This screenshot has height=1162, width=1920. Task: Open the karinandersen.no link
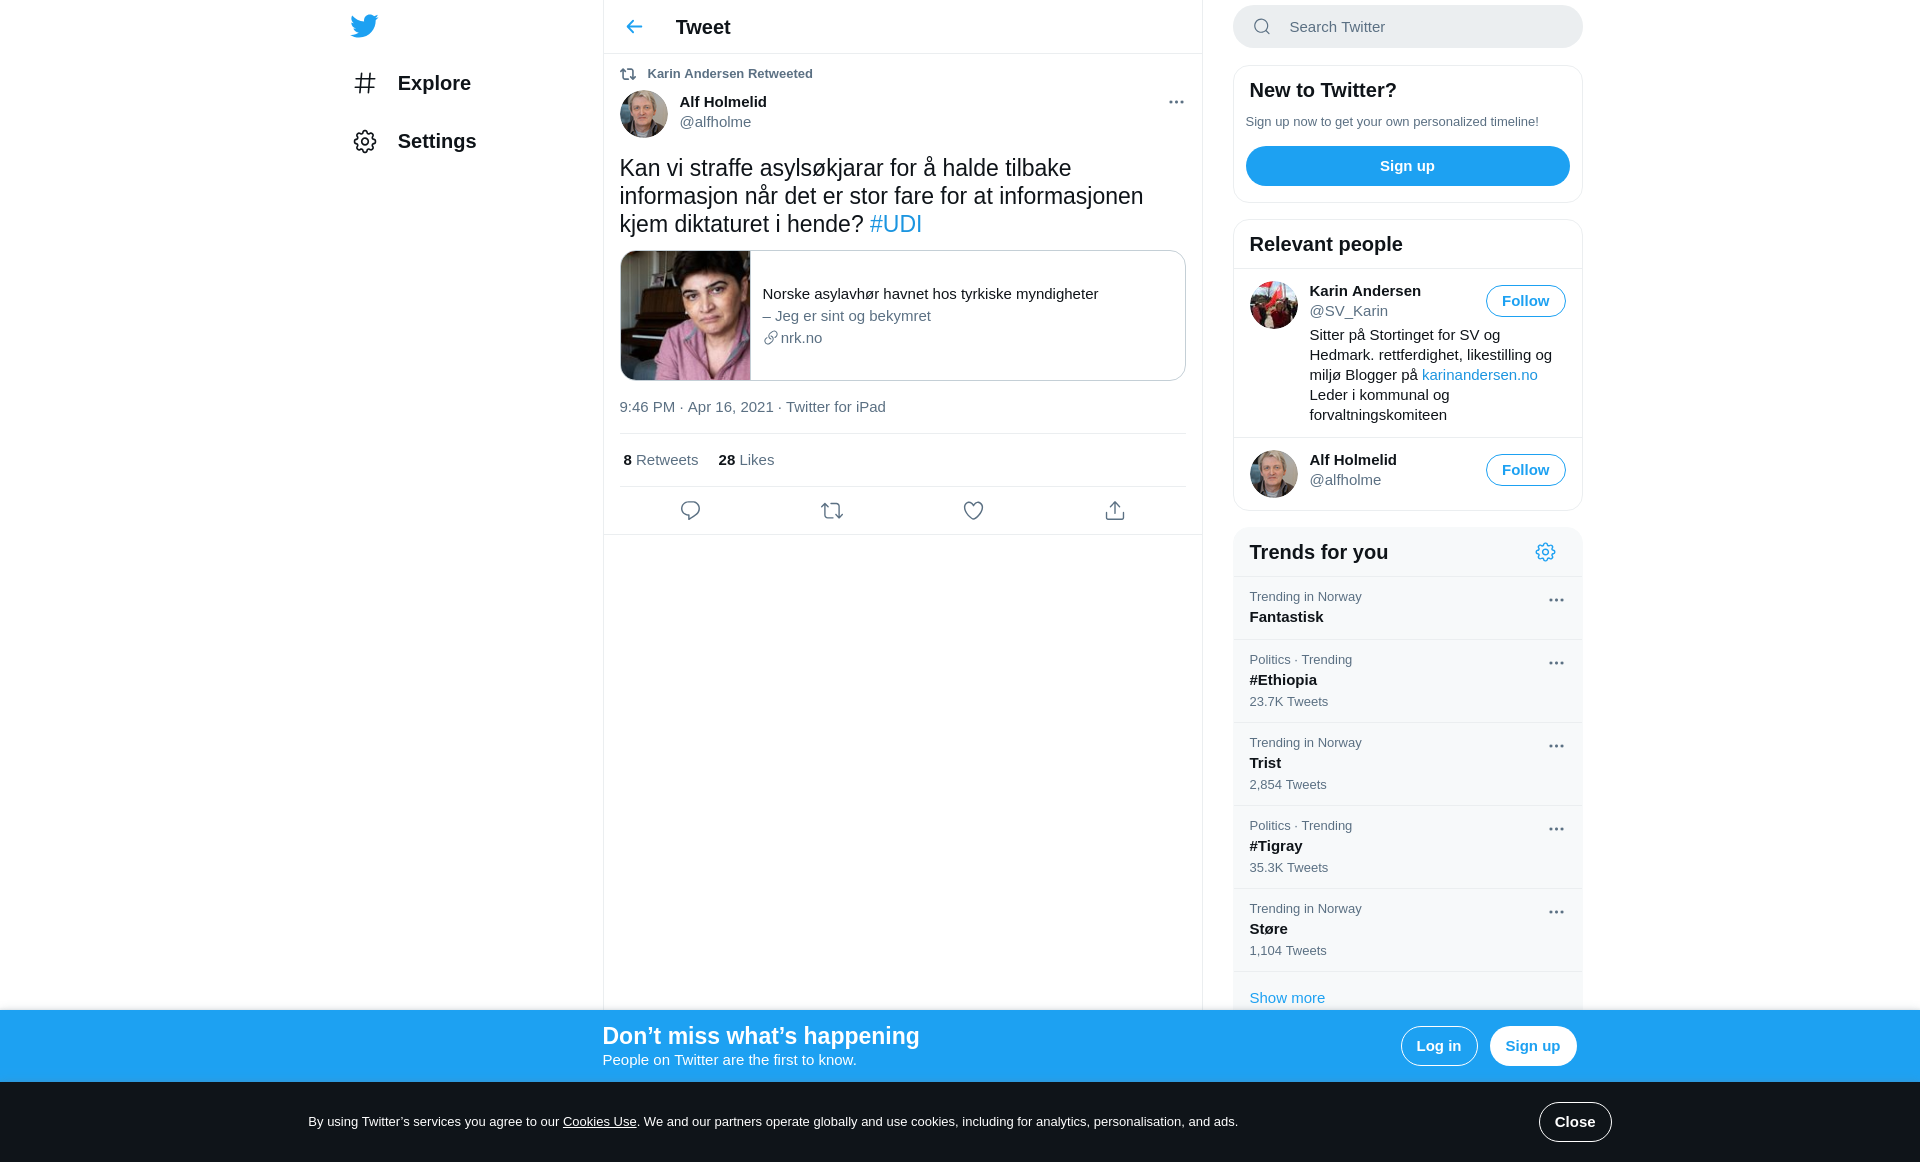(x=1479, y=375)
